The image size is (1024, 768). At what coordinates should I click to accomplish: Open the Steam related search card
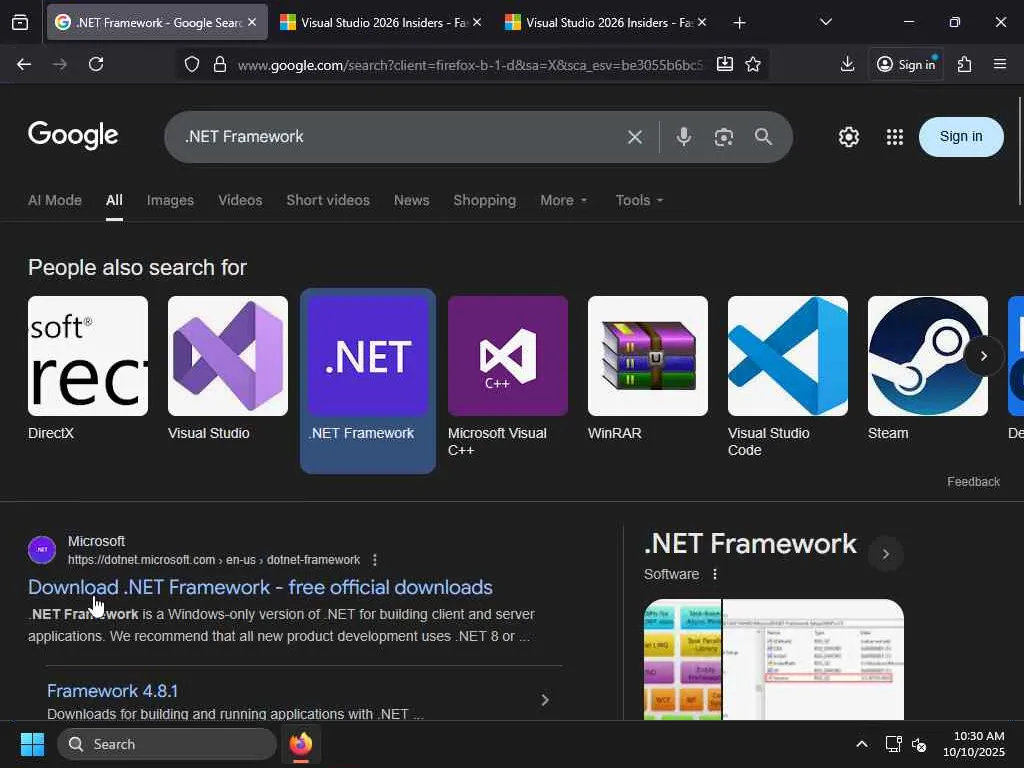927,368
